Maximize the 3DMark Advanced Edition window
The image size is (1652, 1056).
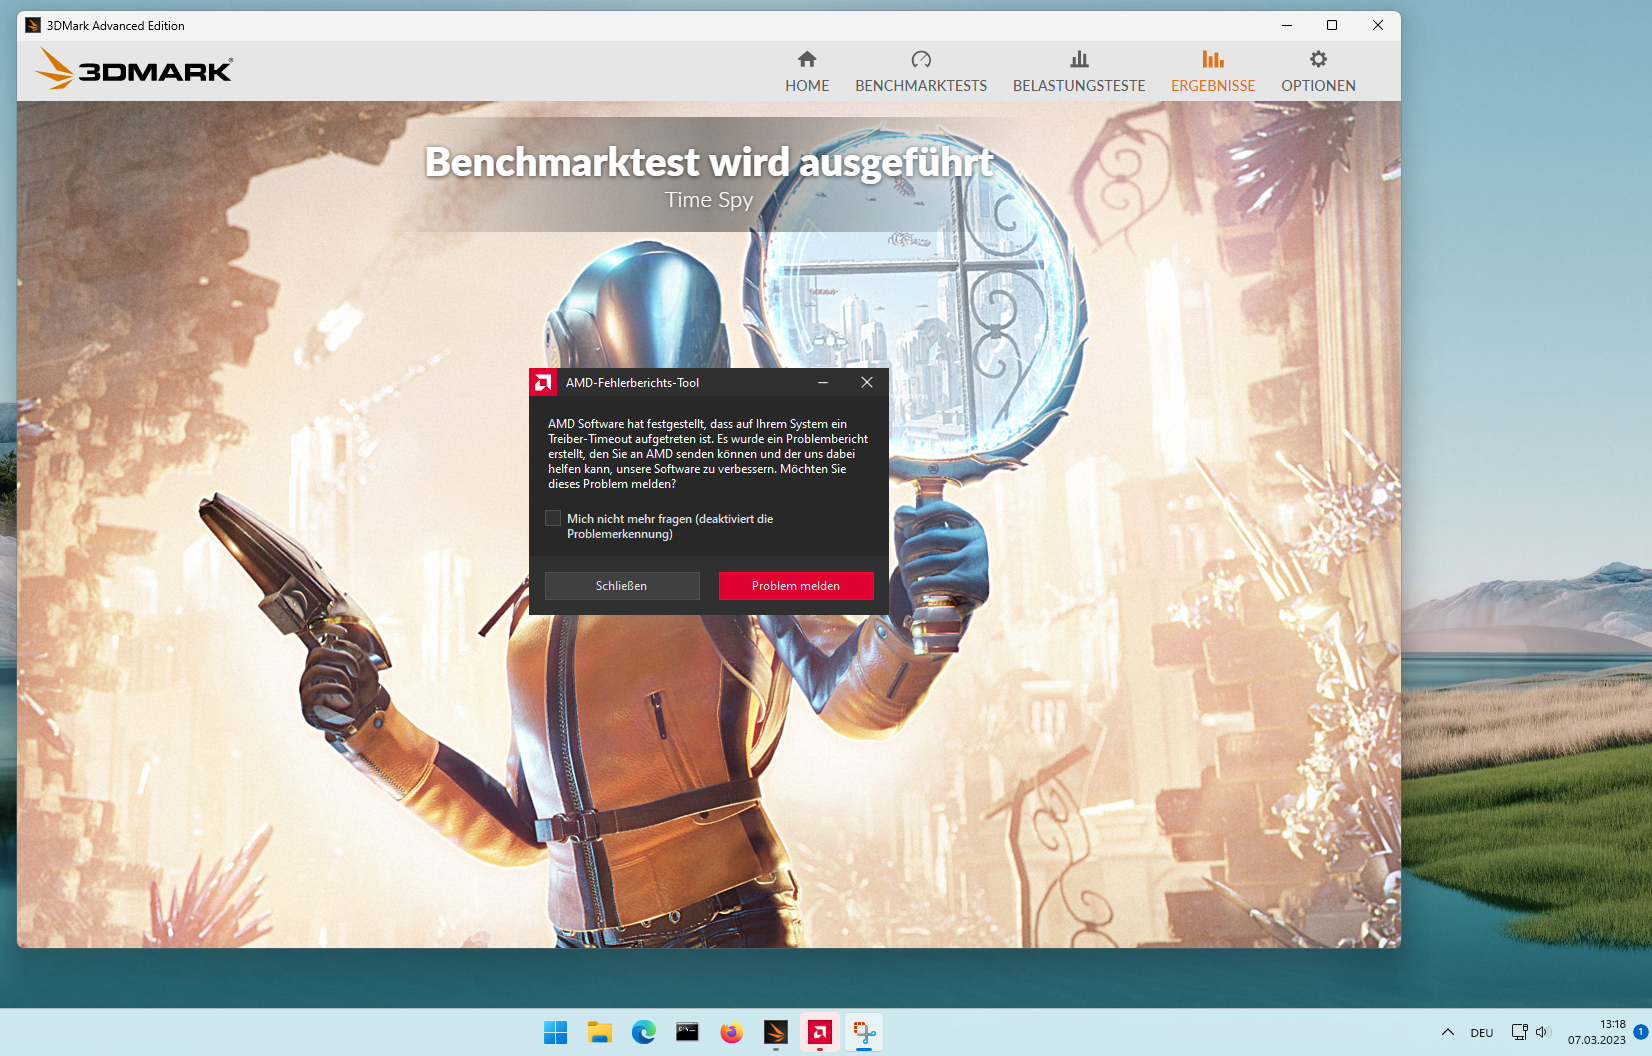(1332, 25)
